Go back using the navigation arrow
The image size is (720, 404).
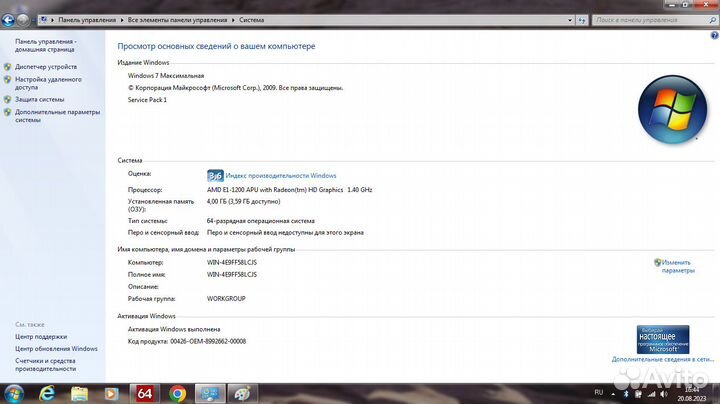click(8, 20)
